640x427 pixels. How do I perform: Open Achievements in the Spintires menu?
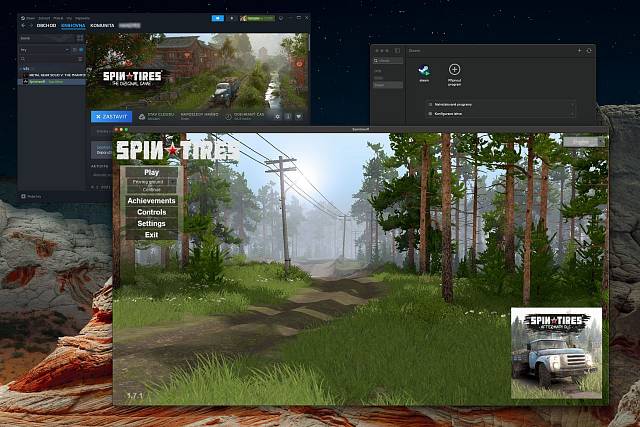(x=151, y=201)
